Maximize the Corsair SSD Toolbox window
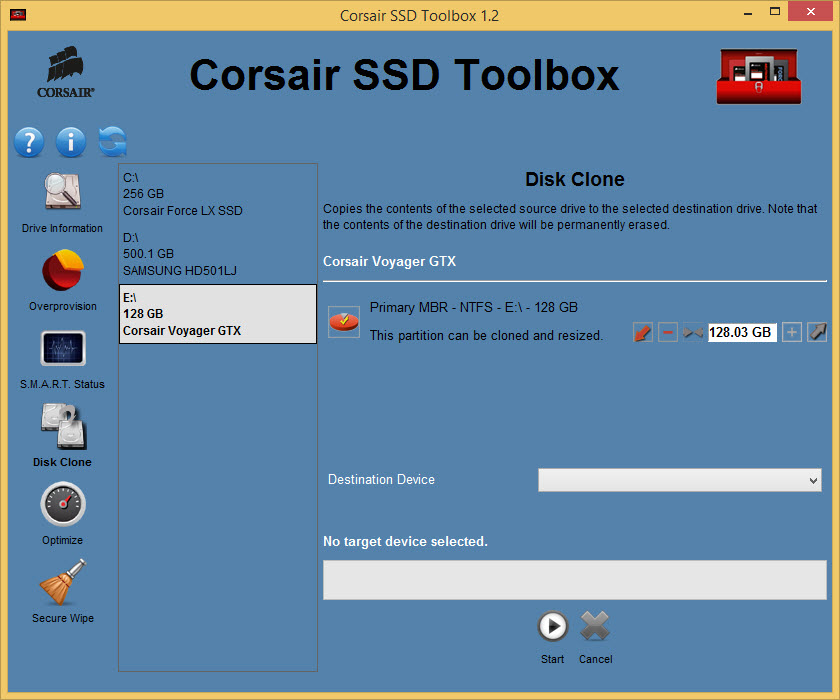The image size is (840, 700). tap(775, 12)
